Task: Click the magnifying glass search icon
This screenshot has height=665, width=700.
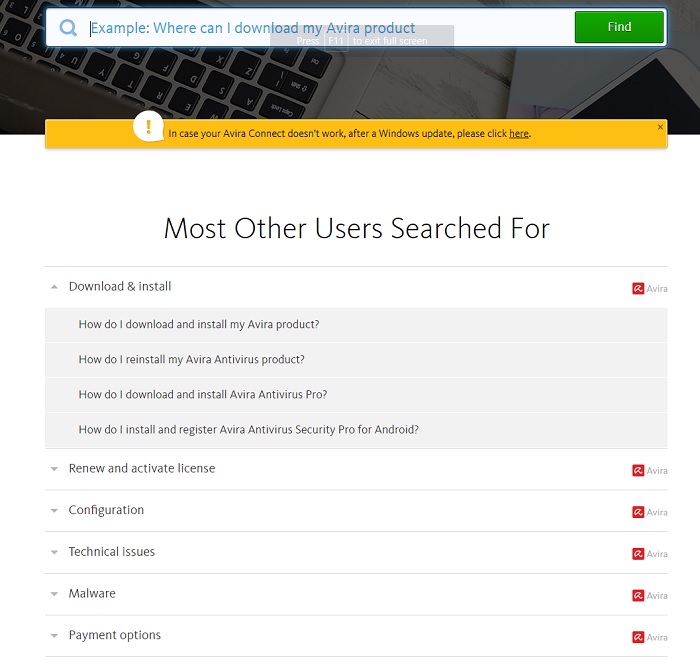Action: (x=68, y=28)
